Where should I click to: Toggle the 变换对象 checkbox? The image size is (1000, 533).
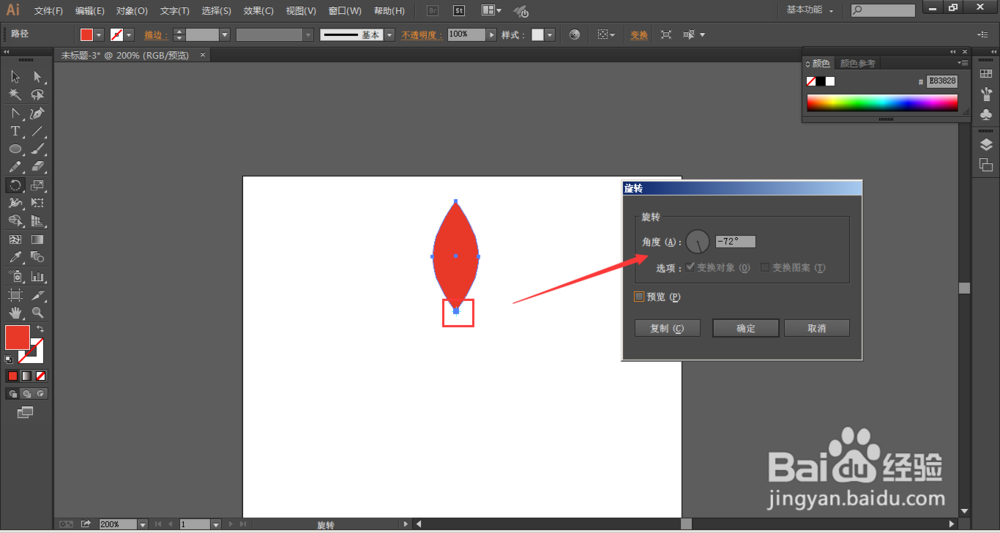[691, 268]
